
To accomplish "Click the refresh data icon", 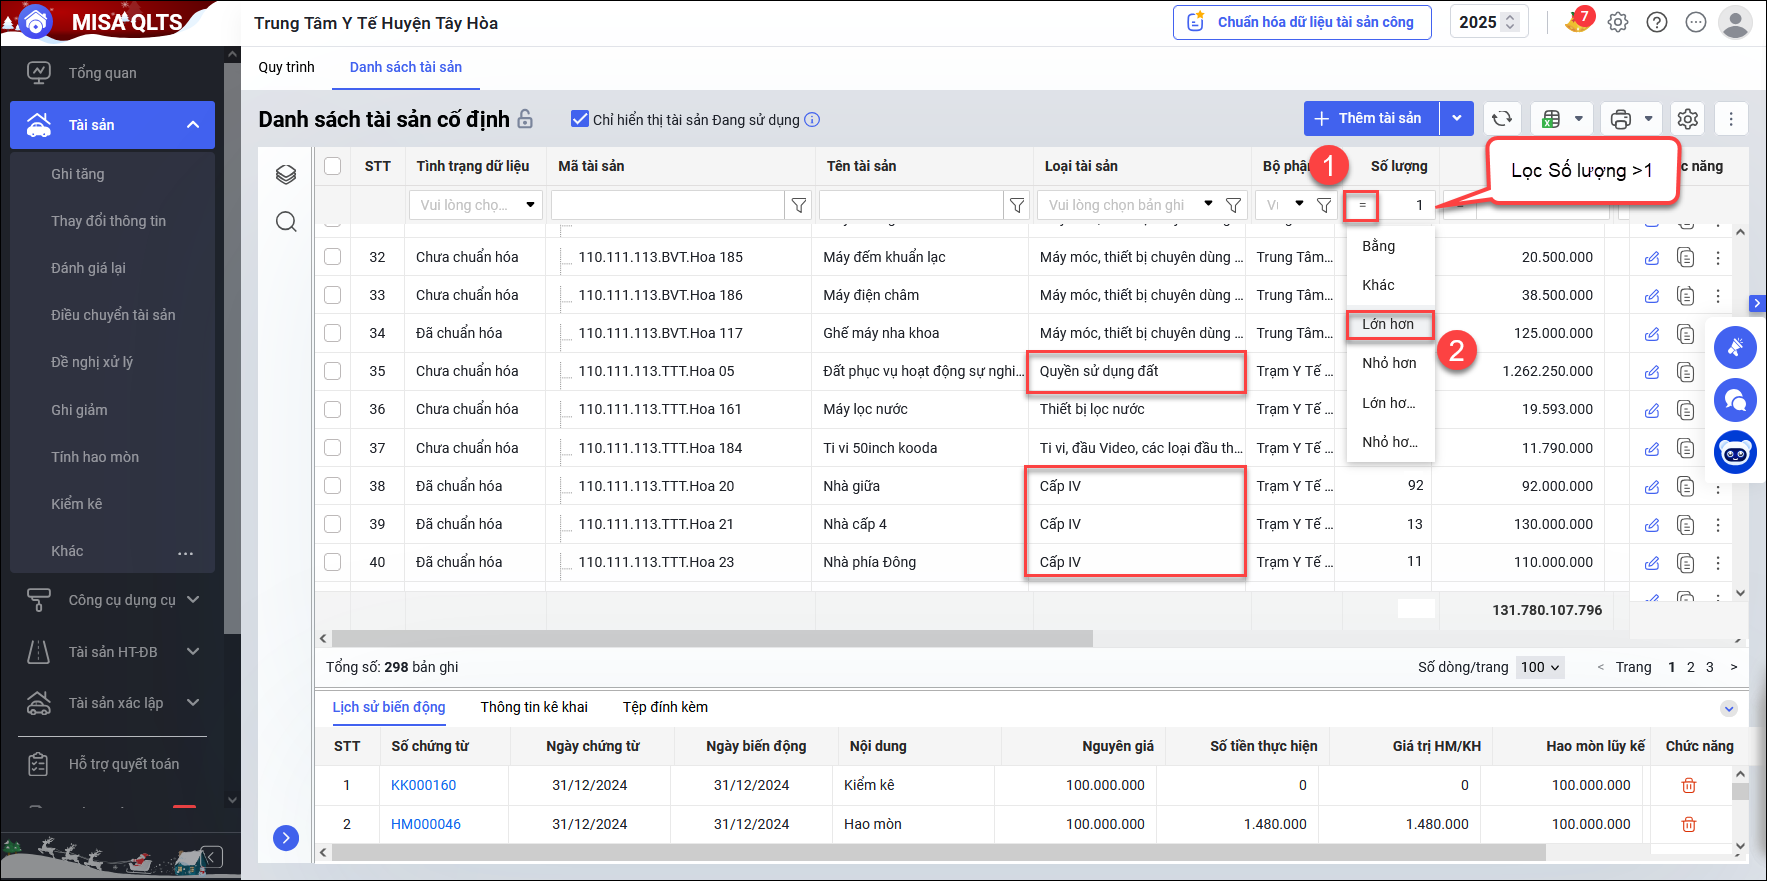I will [x=1501, y=119].
